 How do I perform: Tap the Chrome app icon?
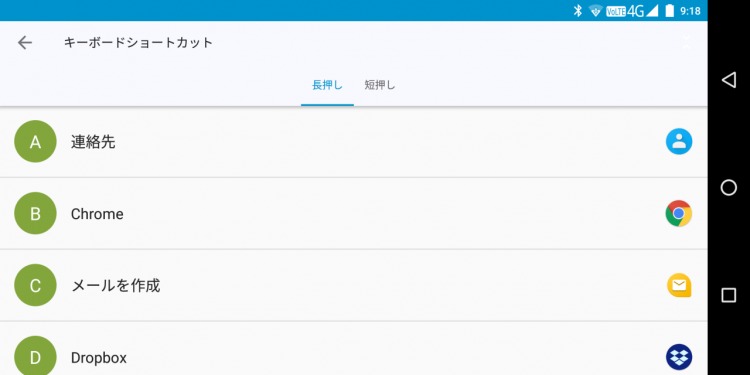point(679,213)
